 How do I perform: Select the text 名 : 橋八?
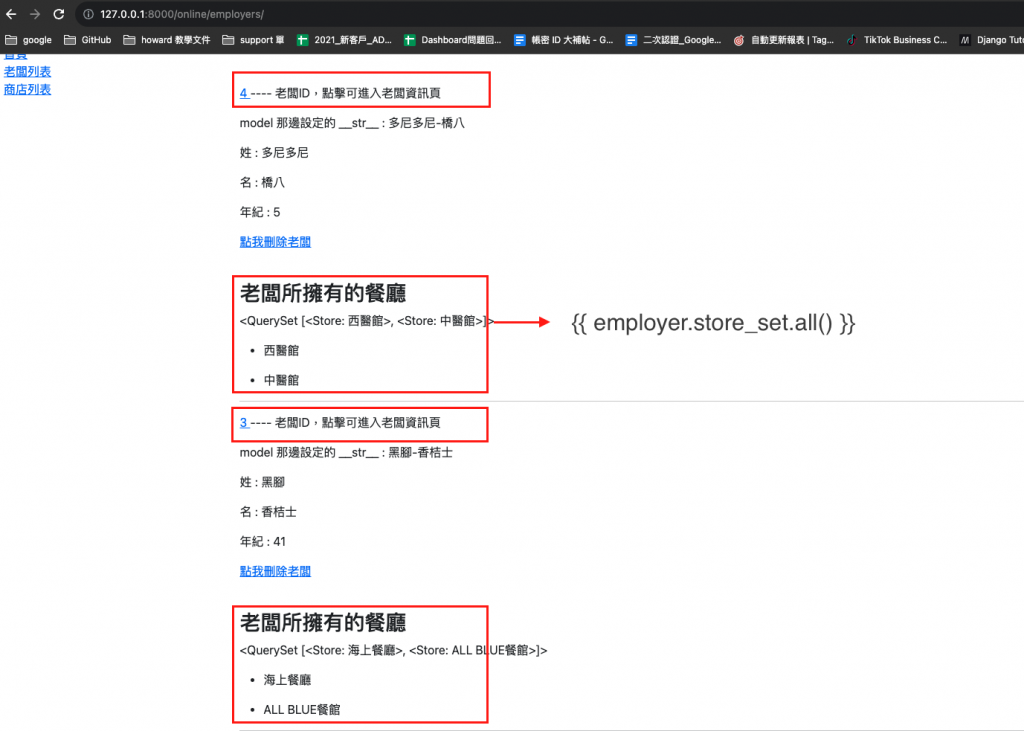click(x=262, y=182)
